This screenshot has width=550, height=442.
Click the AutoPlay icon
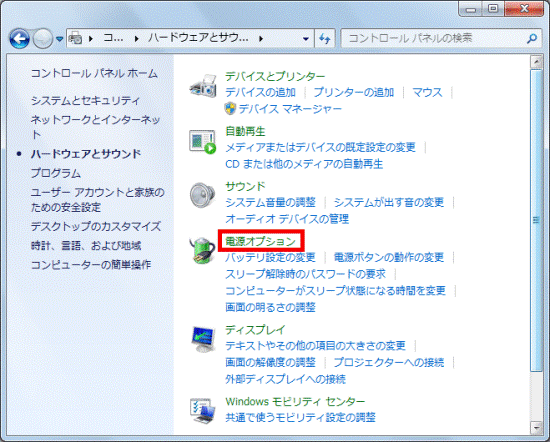(202, 141)
